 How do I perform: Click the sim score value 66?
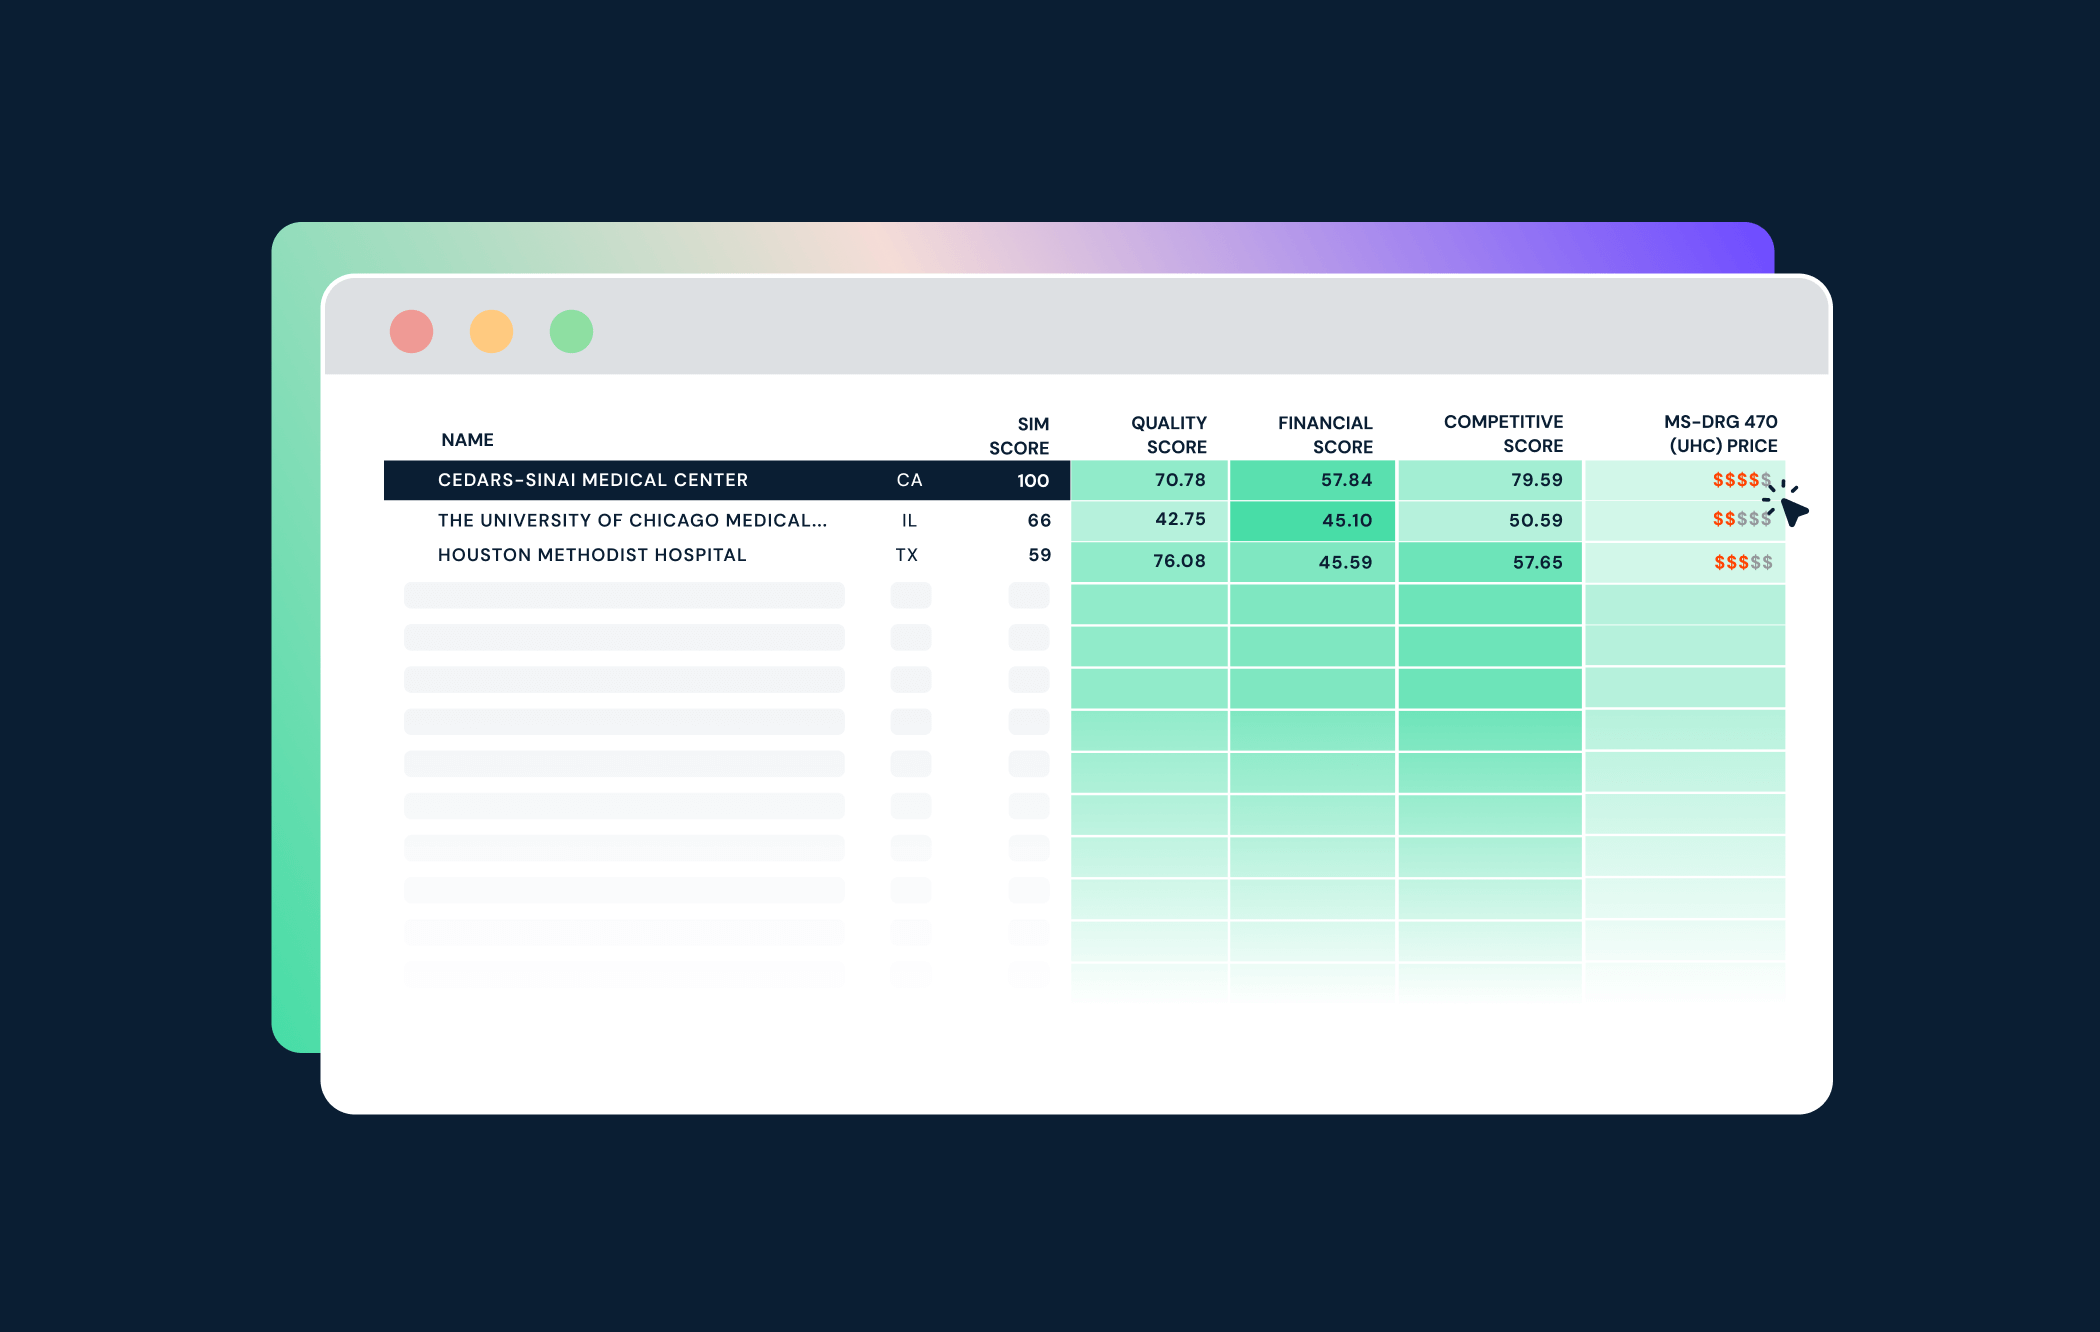pos(1039,520)
